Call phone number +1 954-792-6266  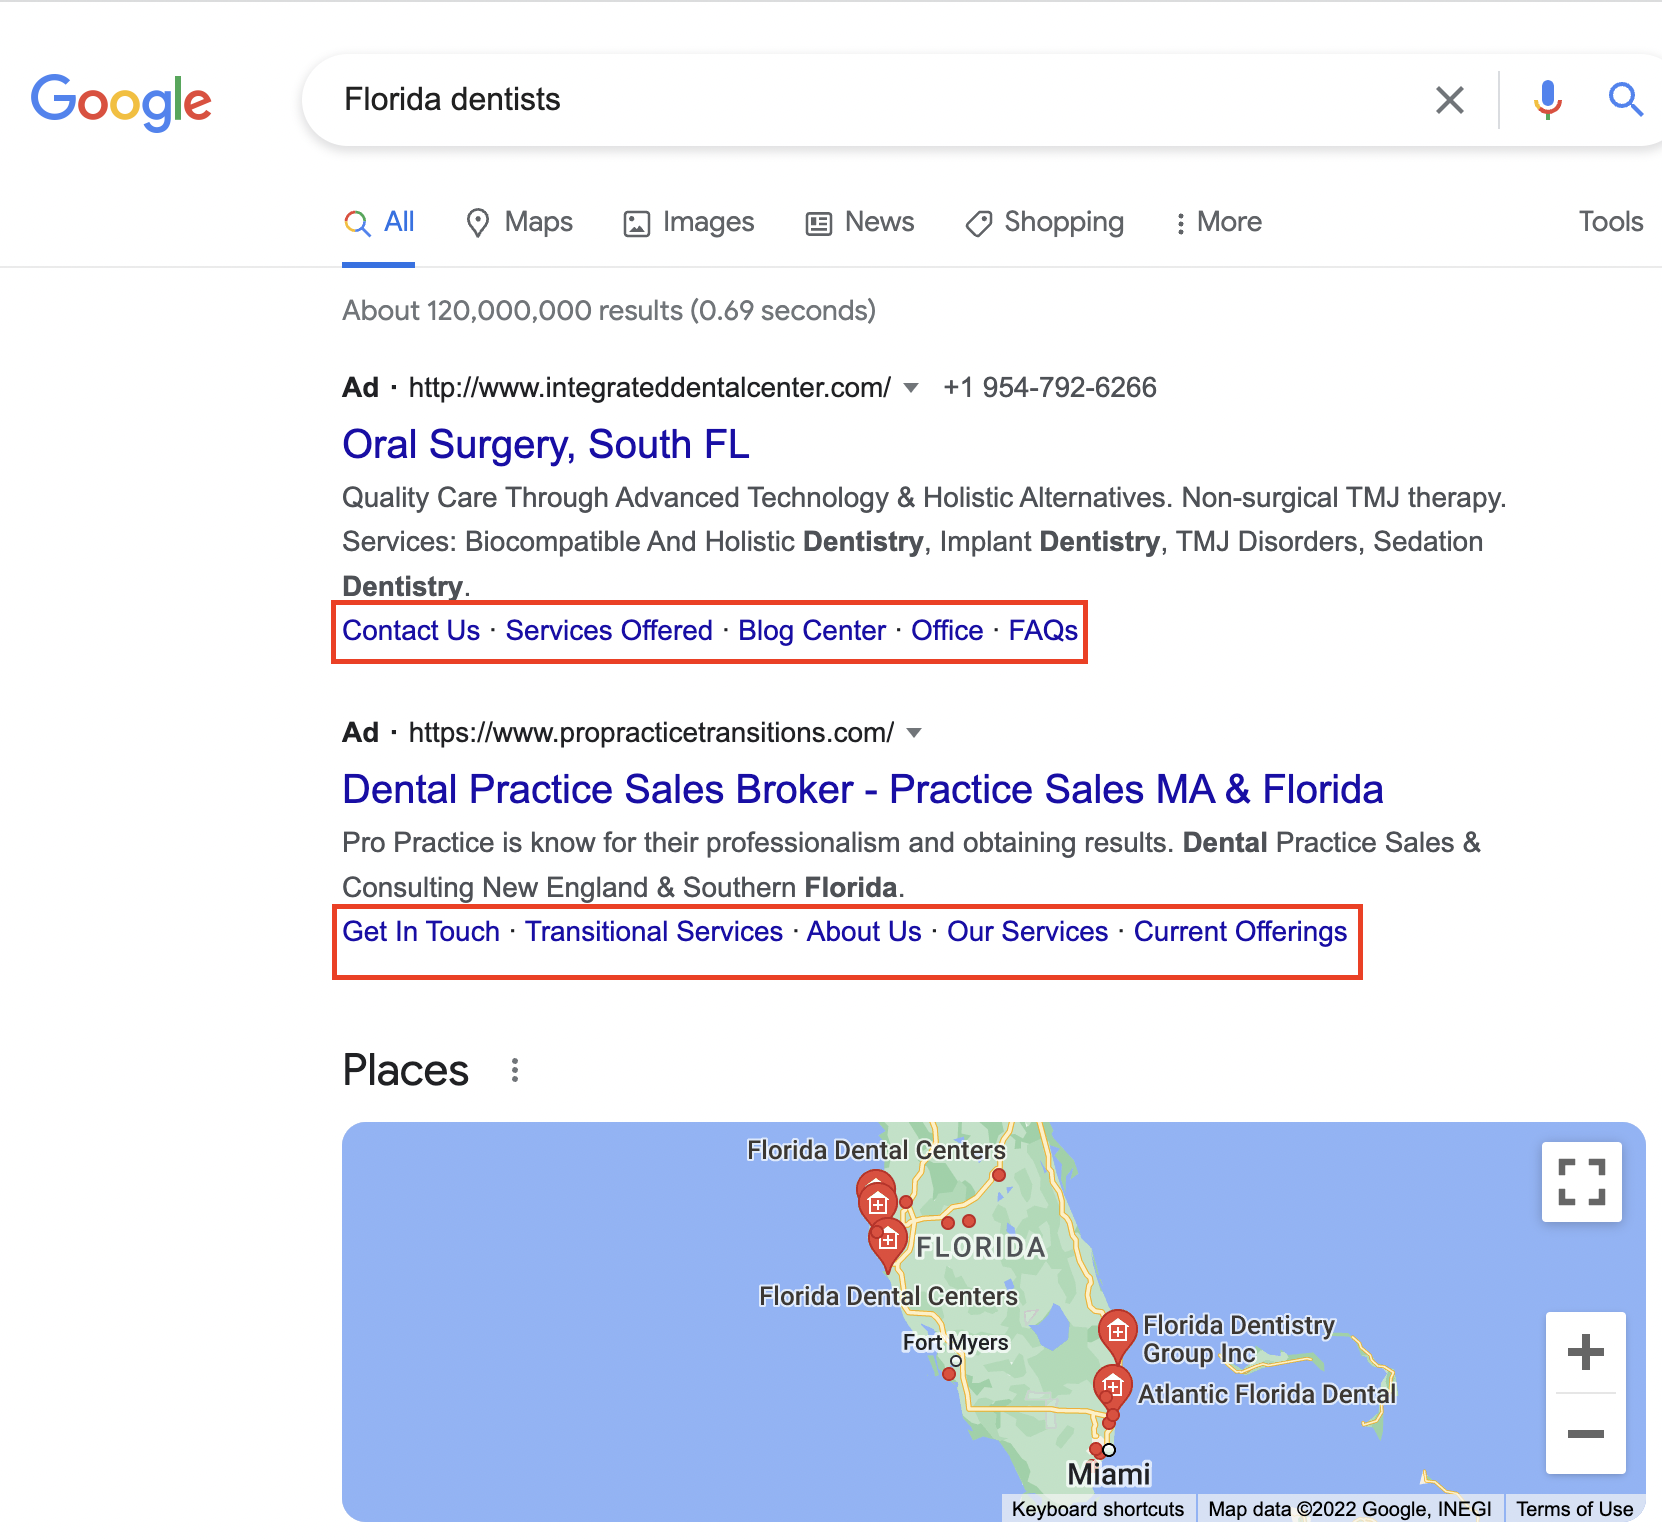click(1050, 388)
